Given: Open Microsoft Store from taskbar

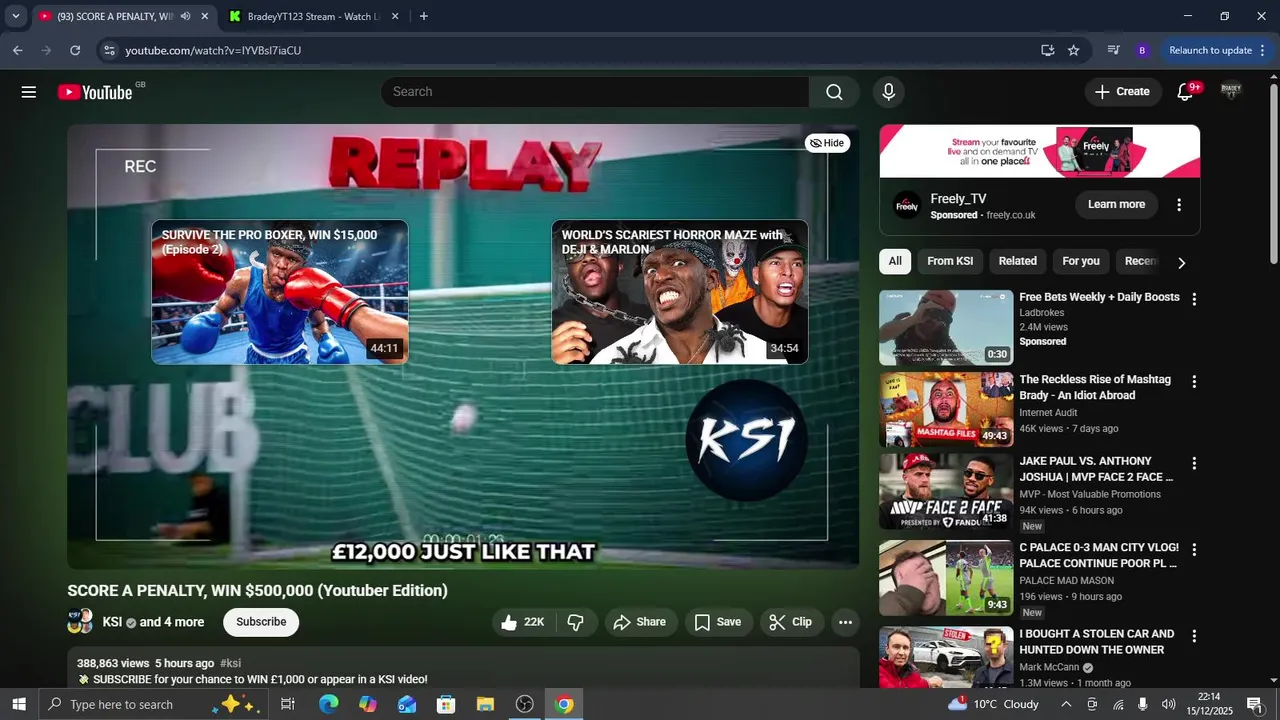Looking at the screenshot, I should pyautogui.click(x=446, y=704).
